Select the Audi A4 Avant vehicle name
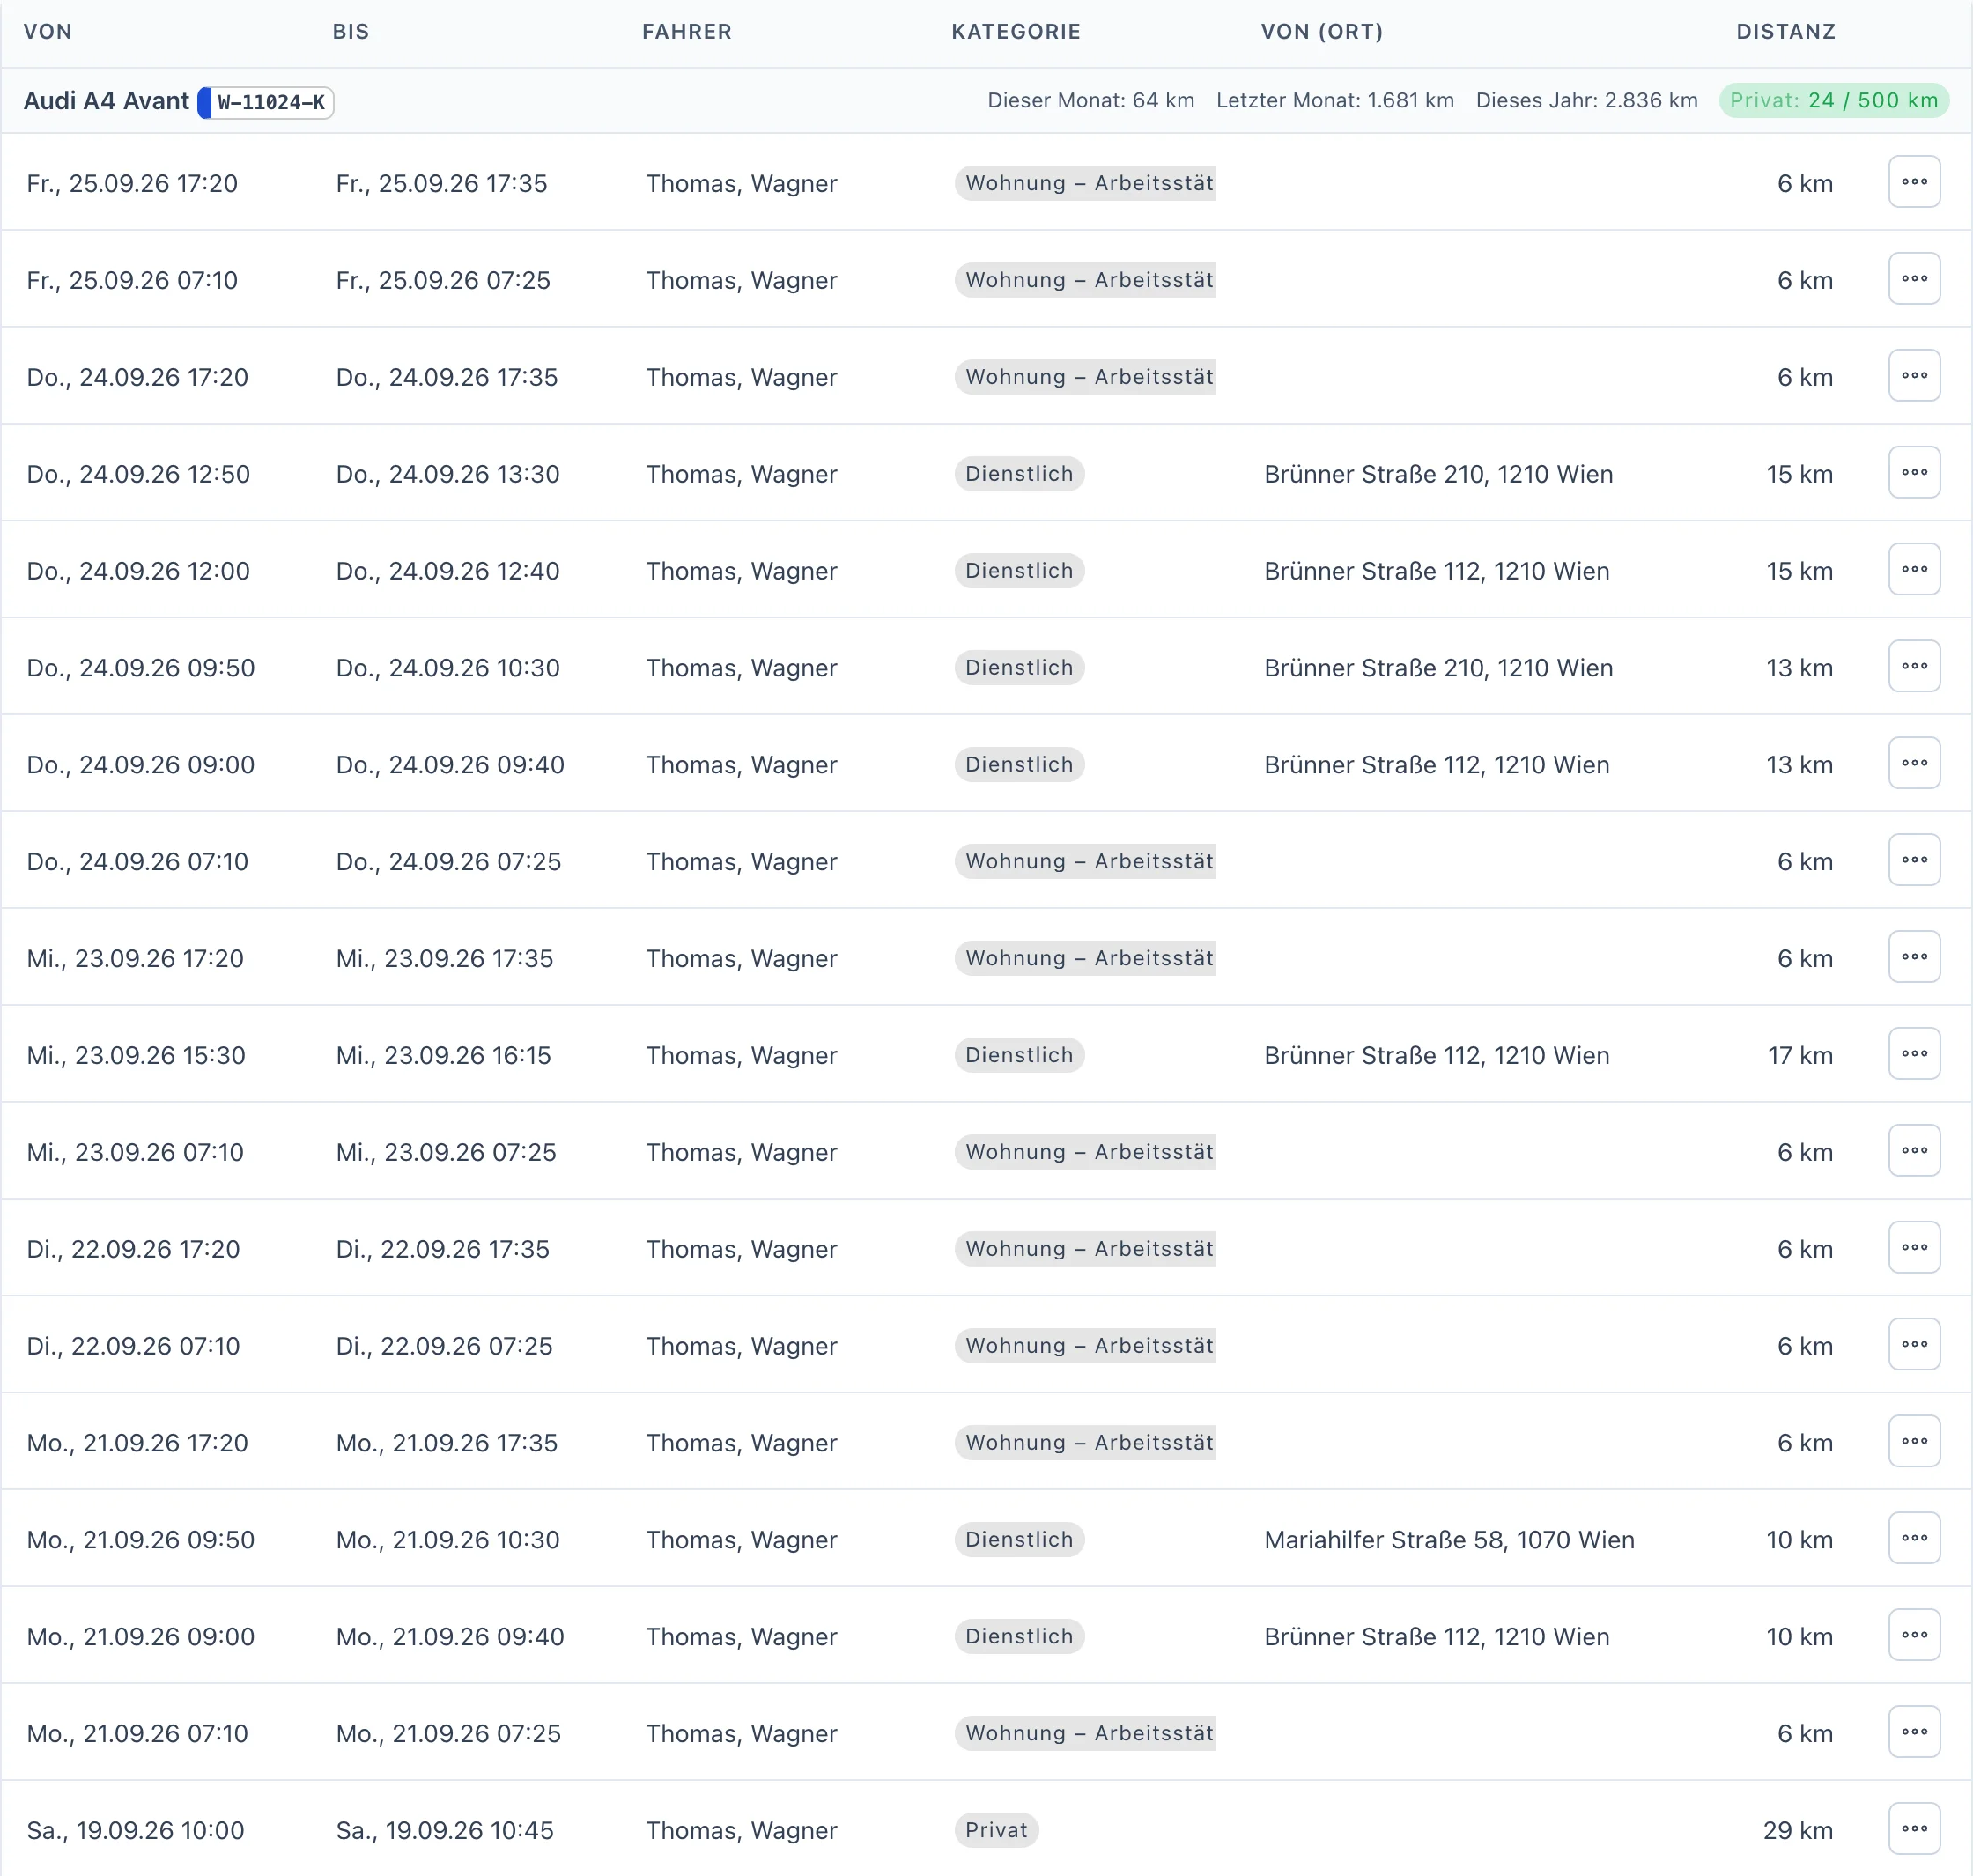 pos(106,101)
